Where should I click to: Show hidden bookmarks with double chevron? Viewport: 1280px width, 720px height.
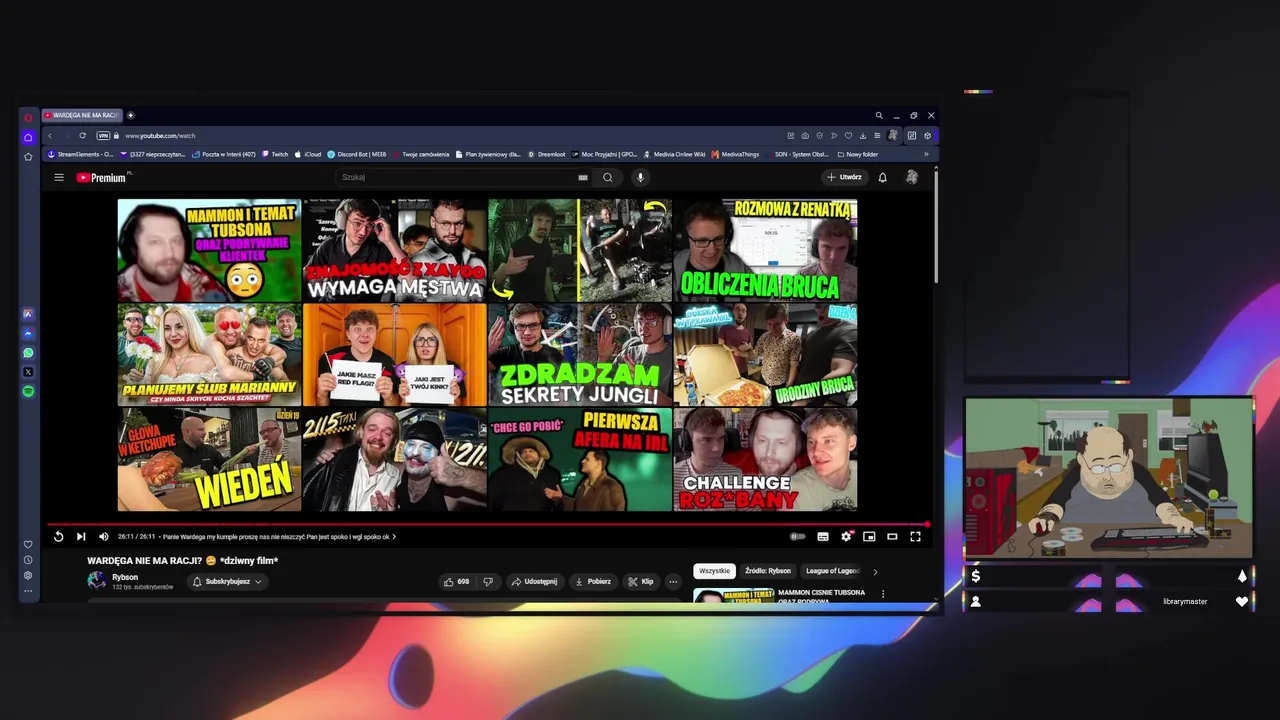[x=926, y=154]
